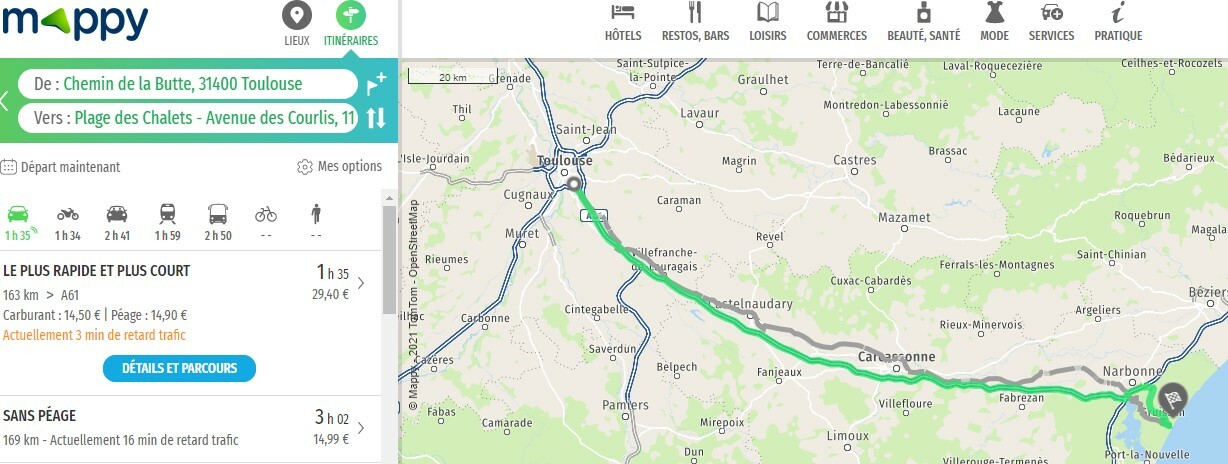Open the Départ maintenant time picker
Viewport: 1228px width, 464px height.
pyautogui.click(x=61, y=167)
